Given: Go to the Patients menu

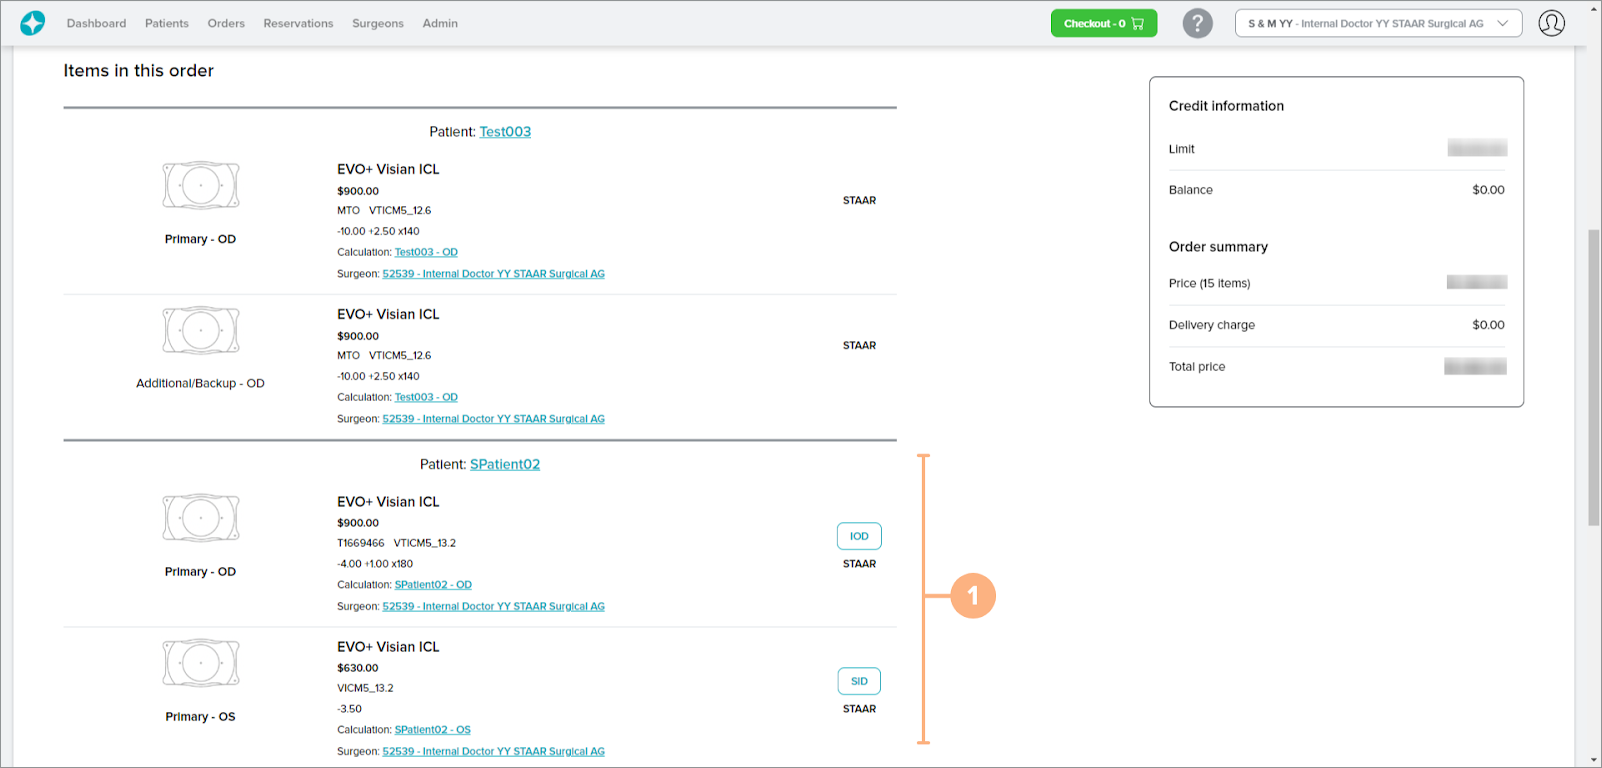Looking at the screenshot, I should pos(166,23).
